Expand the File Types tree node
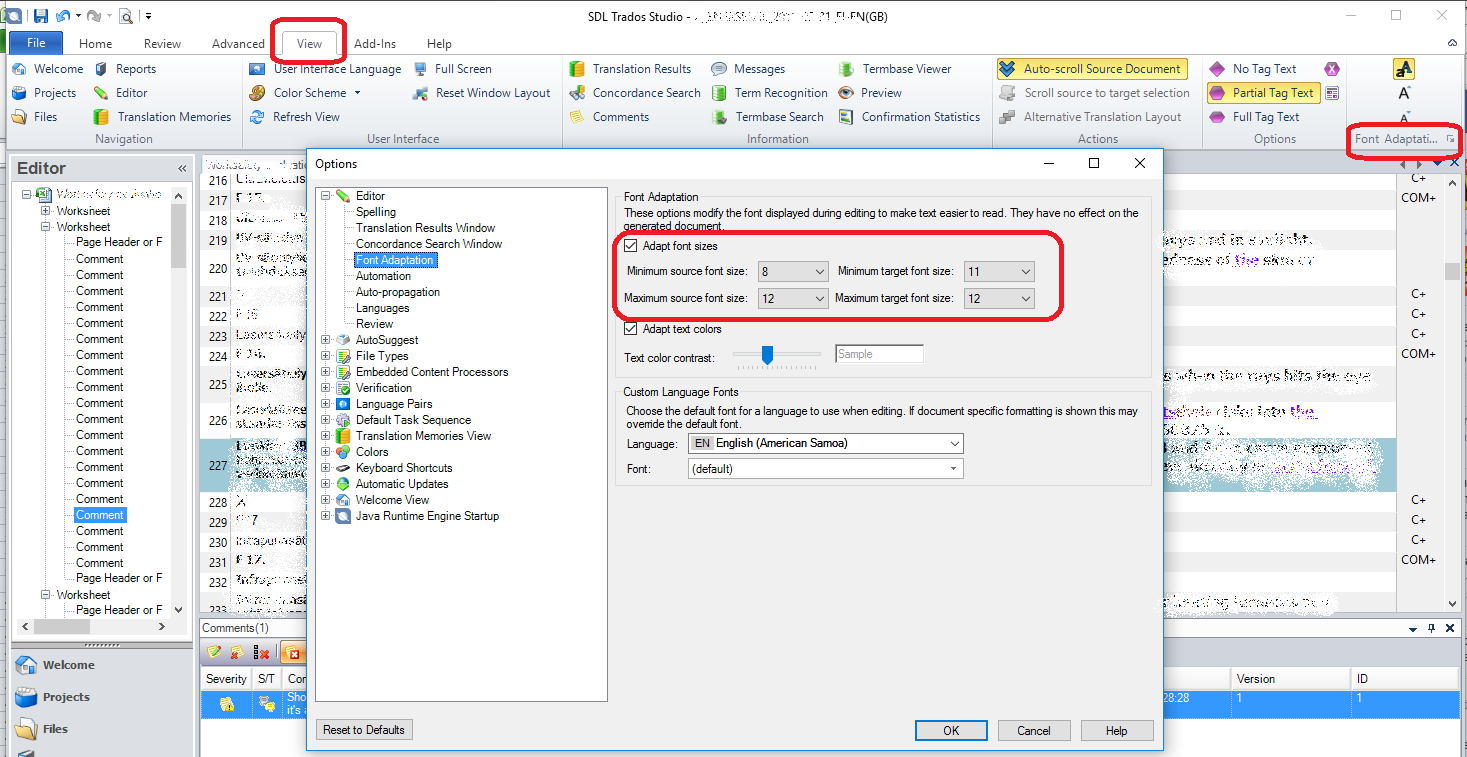This screenshot has width=1467, height=757. pos(325,356)
